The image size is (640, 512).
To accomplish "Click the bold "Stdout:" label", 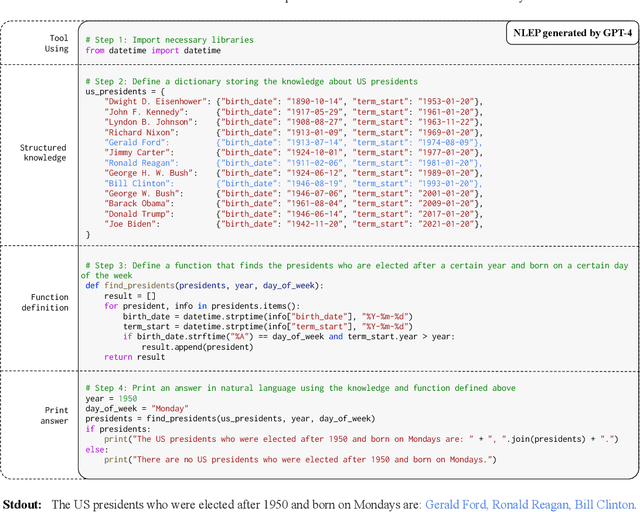I will point(22,505).
